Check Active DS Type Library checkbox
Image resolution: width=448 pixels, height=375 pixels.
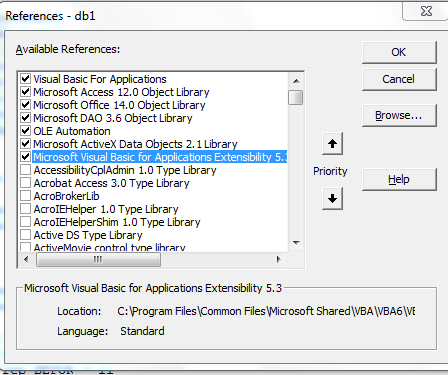point(25,235)
